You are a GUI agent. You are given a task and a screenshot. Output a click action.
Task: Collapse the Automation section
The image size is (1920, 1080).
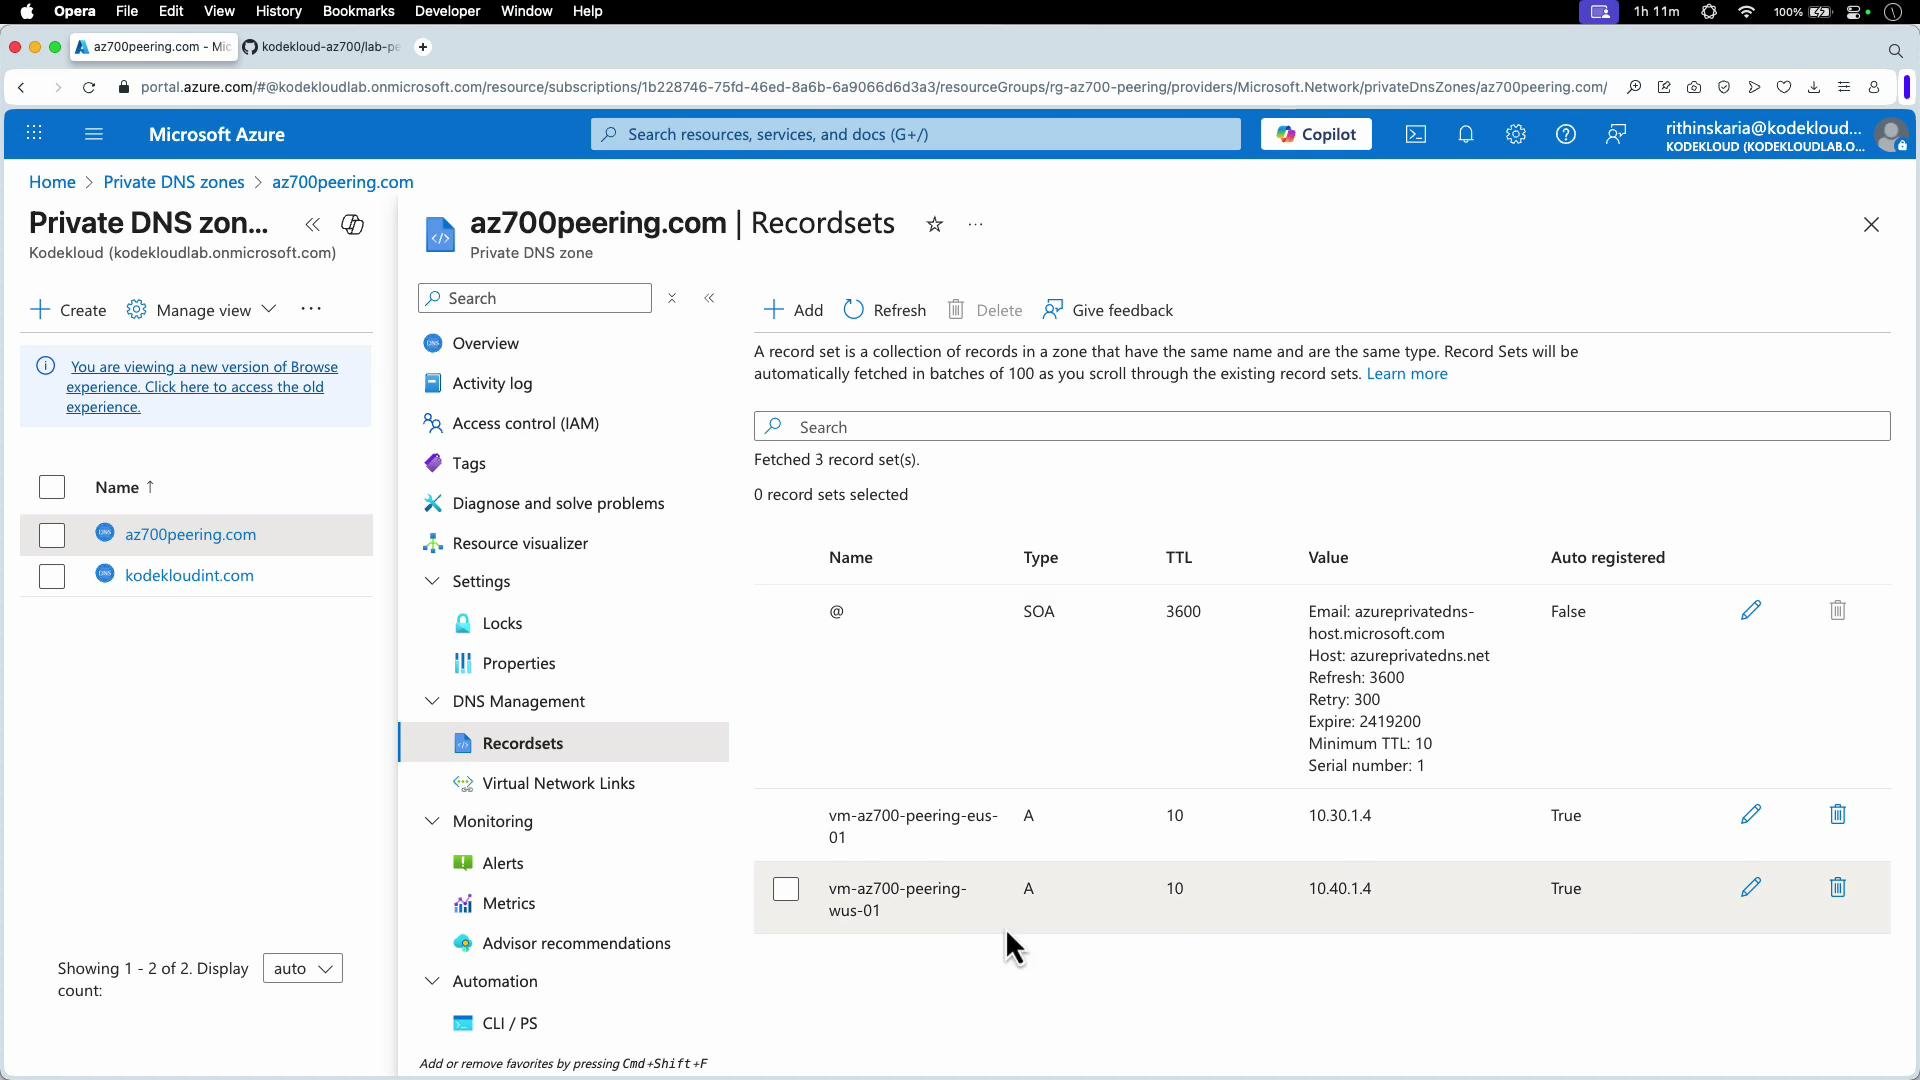432,981
